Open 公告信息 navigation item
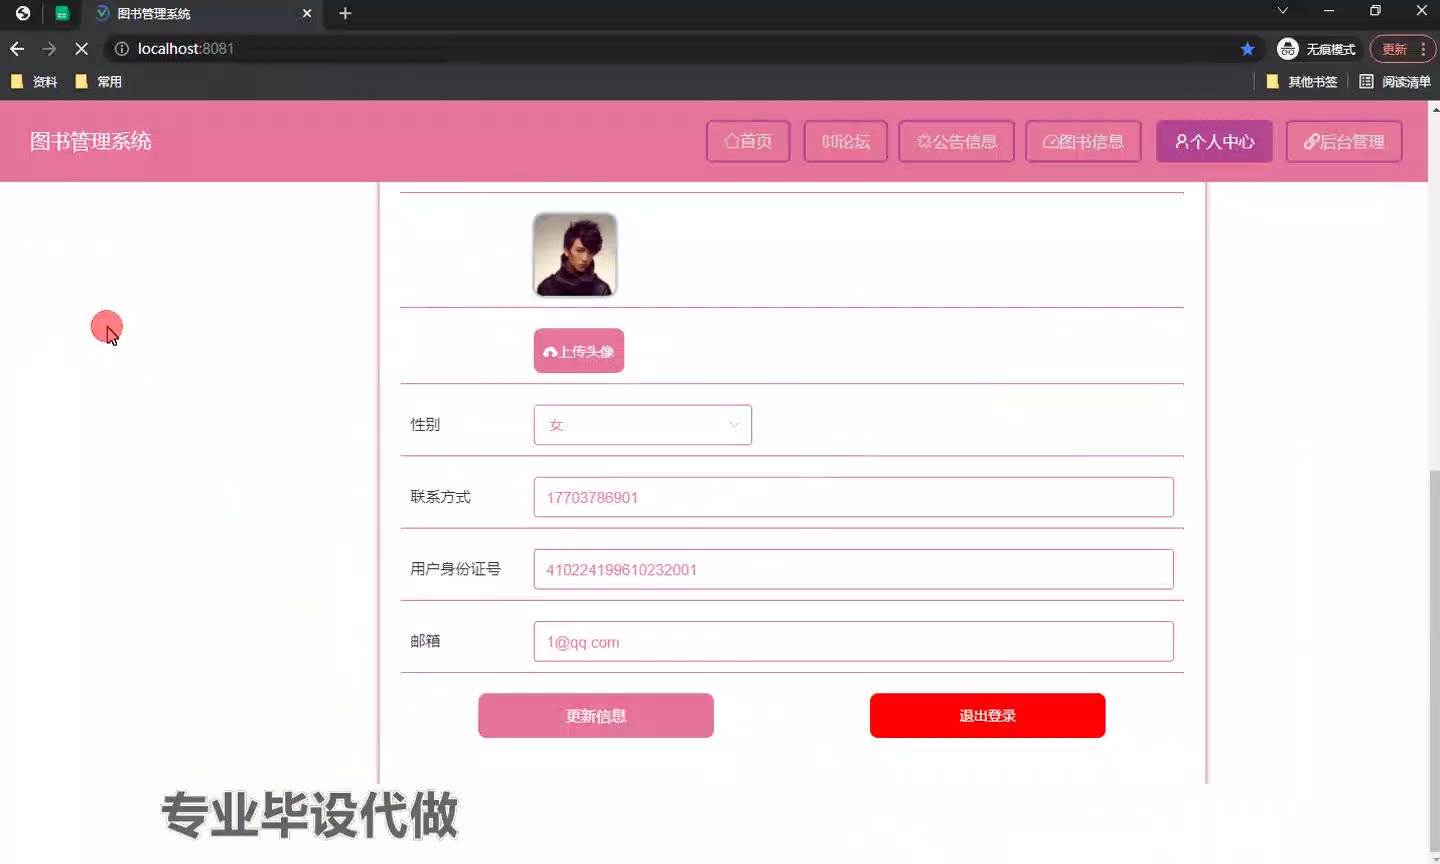Screen dimensions: 1440x864 coord(957,141)
